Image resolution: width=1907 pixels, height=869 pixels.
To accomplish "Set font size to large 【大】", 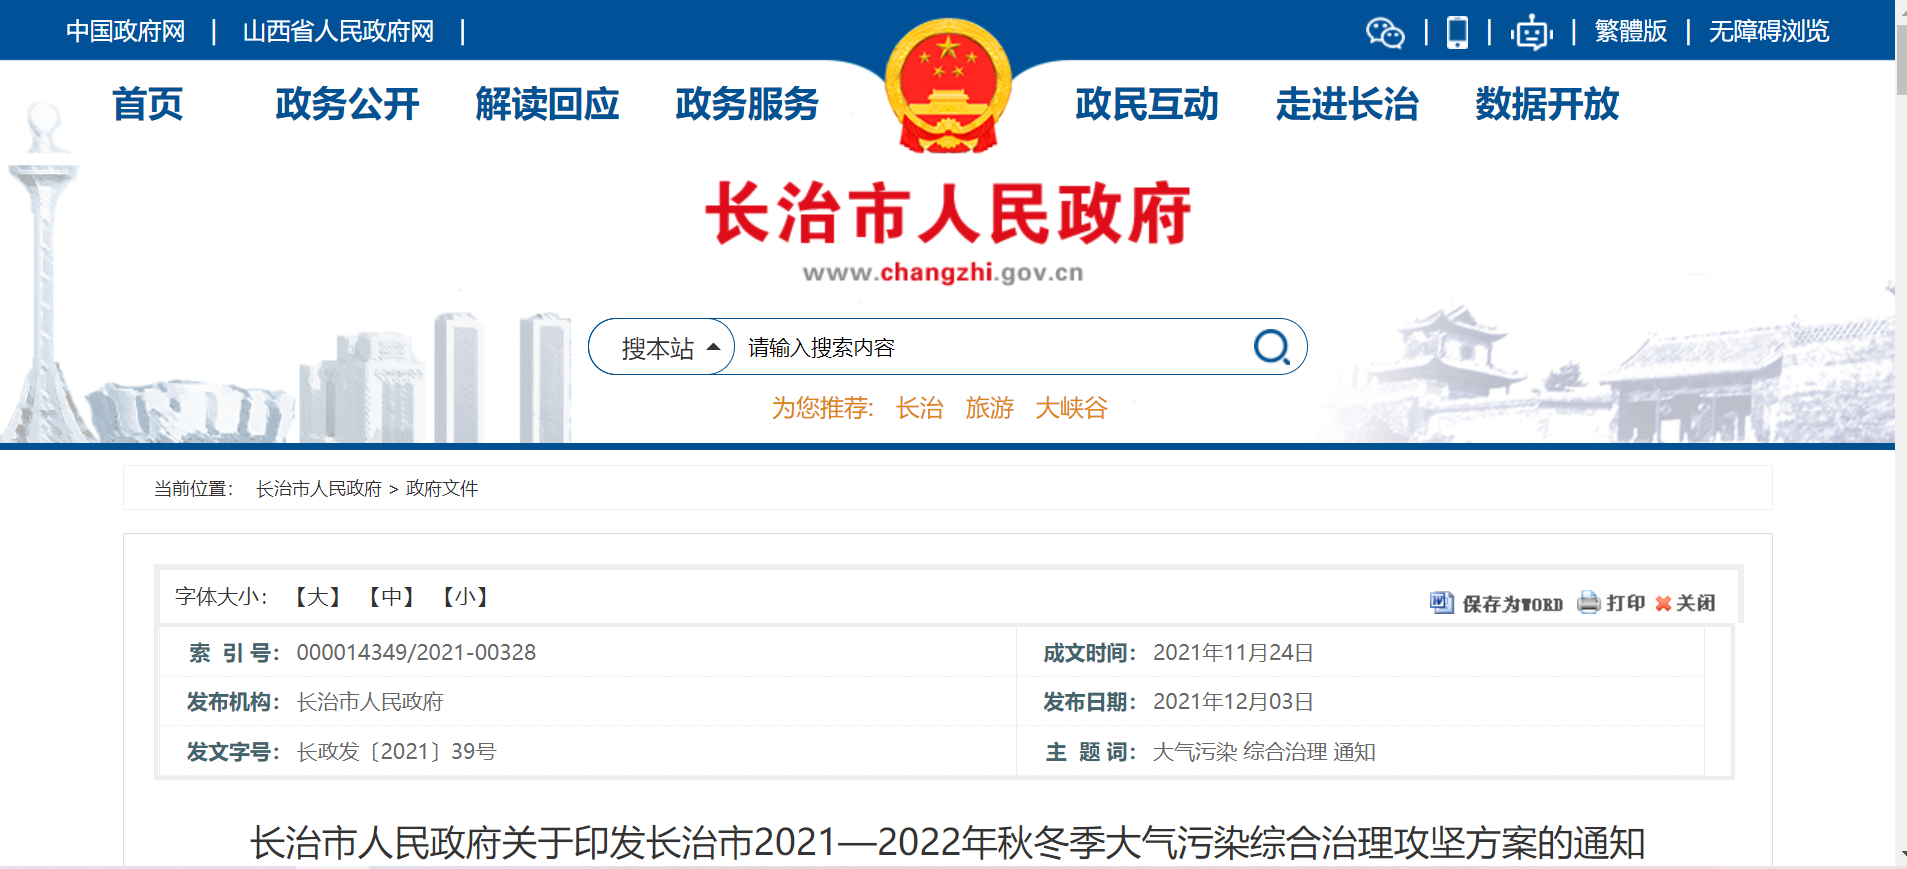I will pos(318,597).
